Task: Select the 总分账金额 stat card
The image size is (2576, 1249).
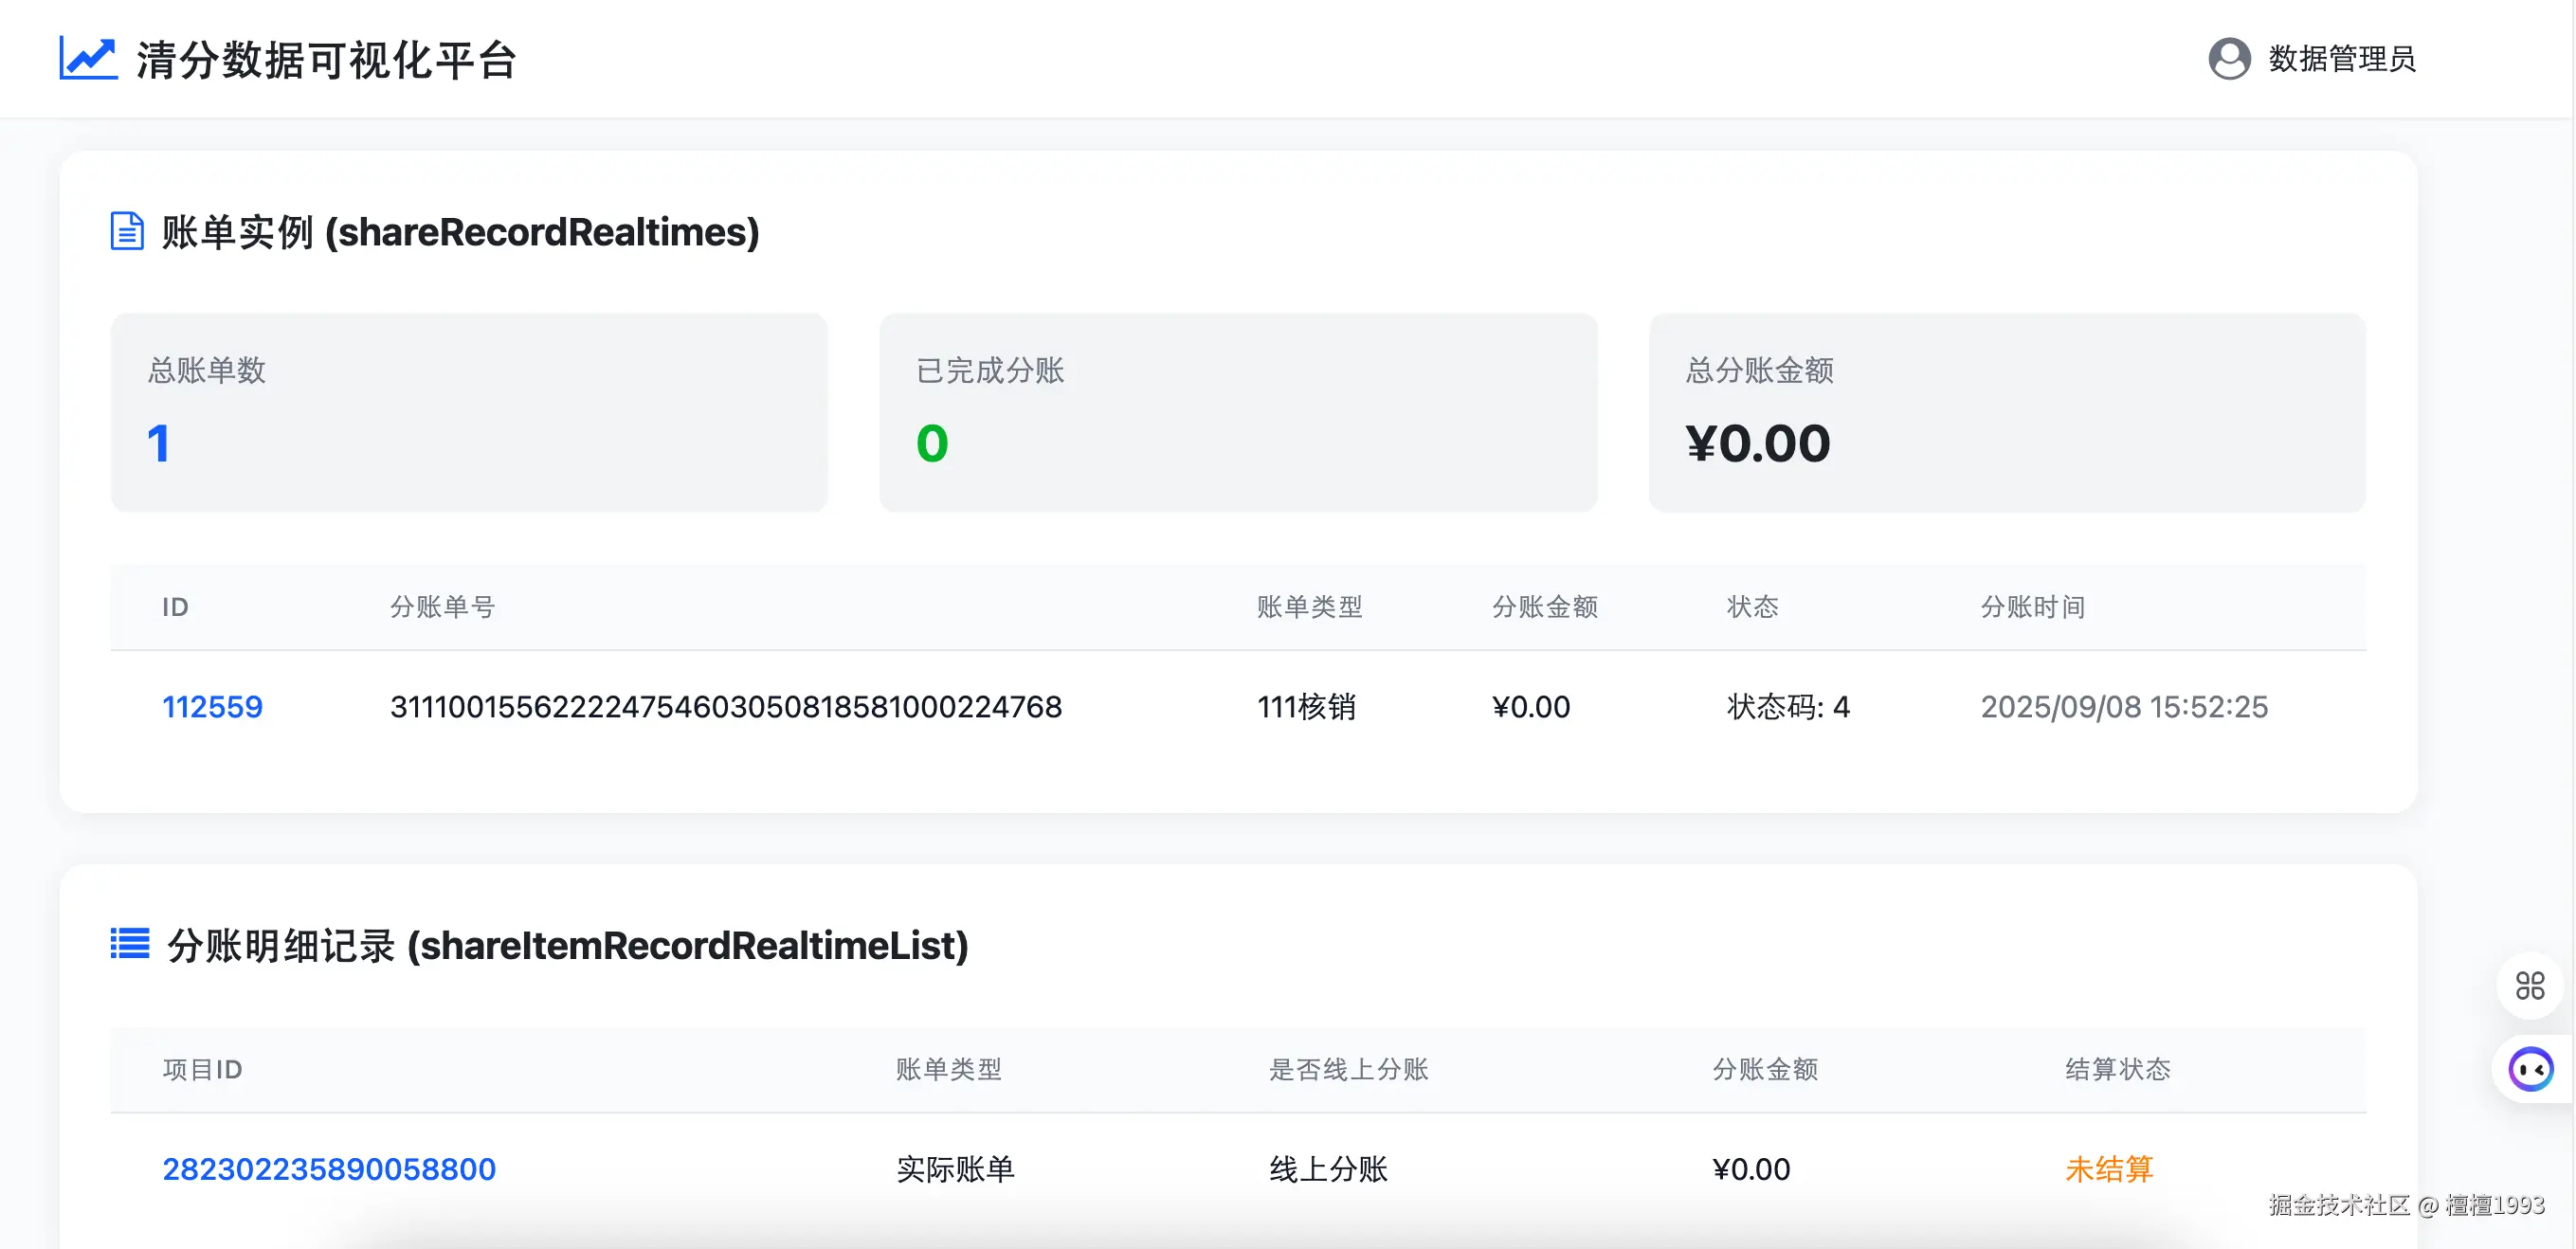Action: pos(2006,412)
